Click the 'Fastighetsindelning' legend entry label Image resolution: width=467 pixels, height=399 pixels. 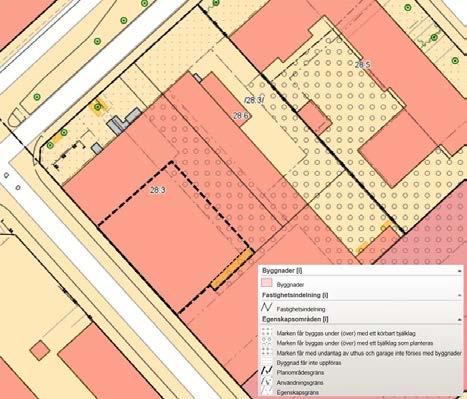pos(301,309)
